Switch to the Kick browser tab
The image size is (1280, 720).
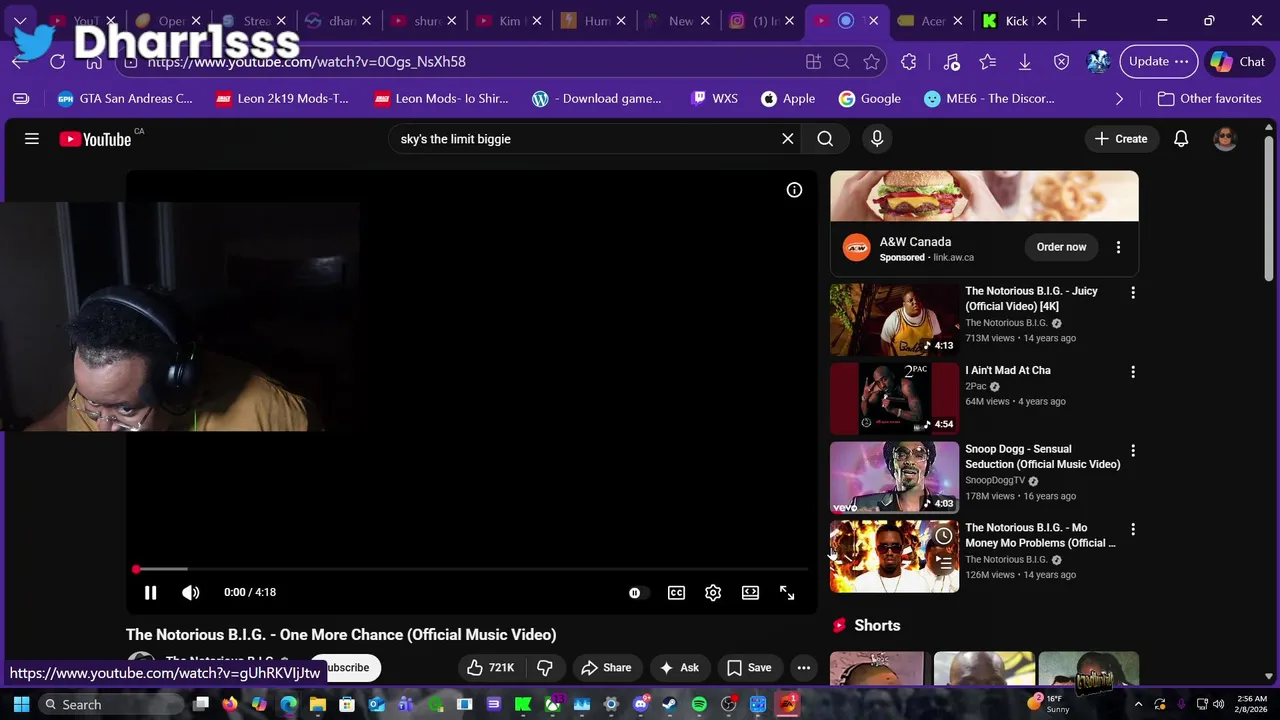1015,20
